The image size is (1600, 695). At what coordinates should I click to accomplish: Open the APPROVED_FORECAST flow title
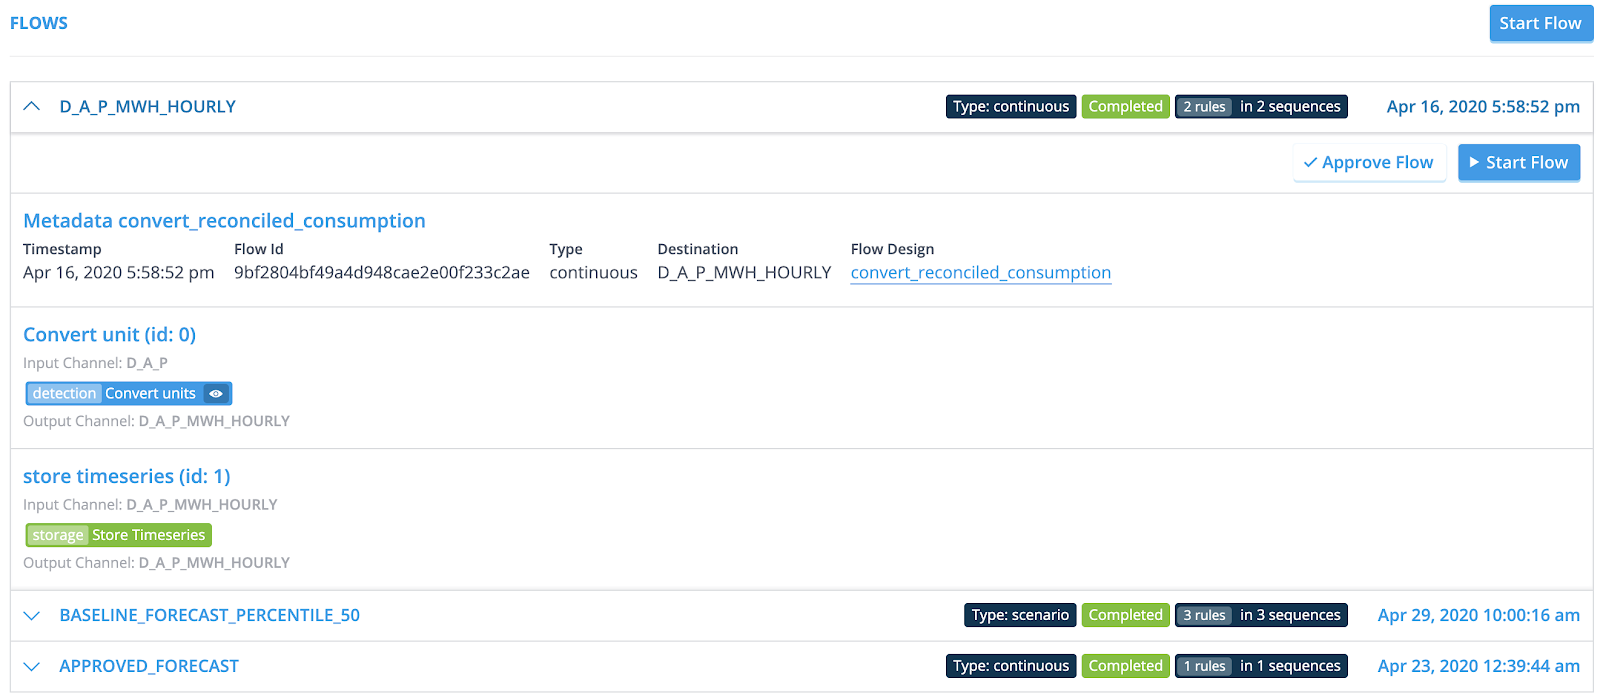click(x=149, y=666)
